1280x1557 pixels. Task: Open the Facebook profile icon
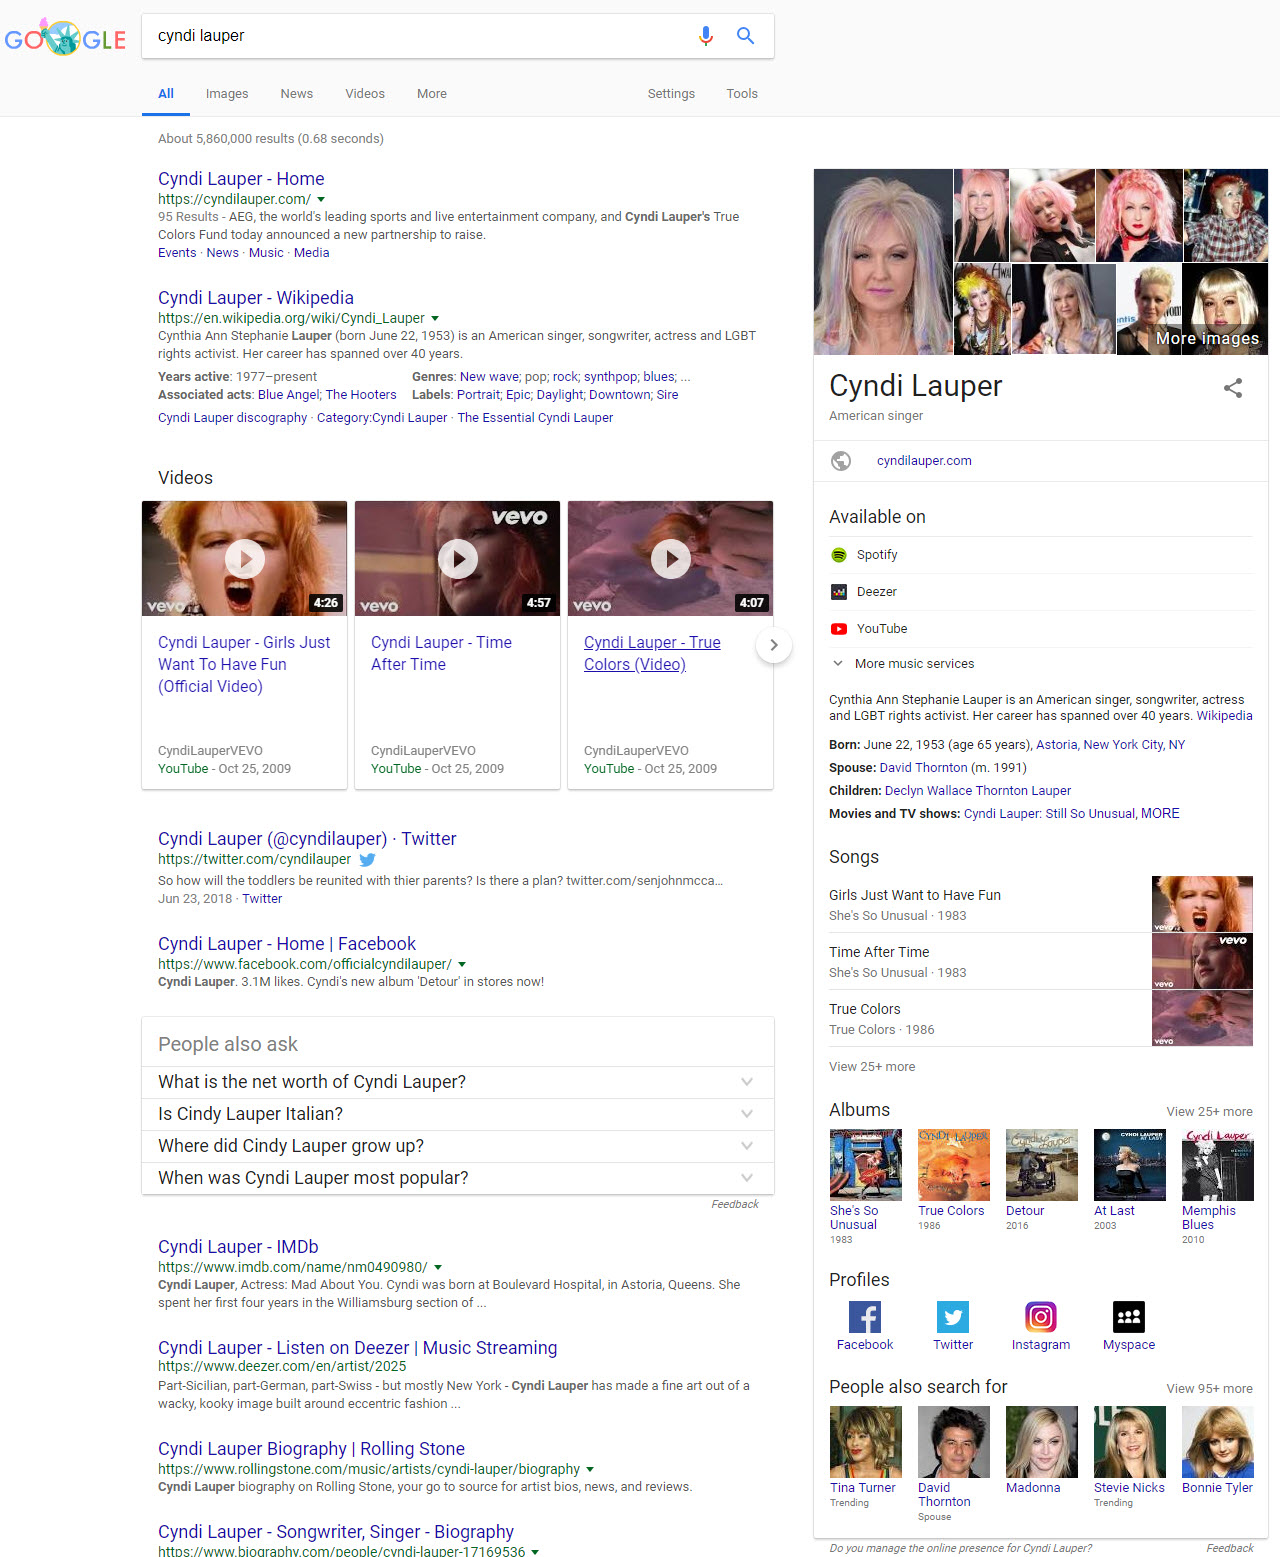pyautogui.click(x=865, y=1317)
